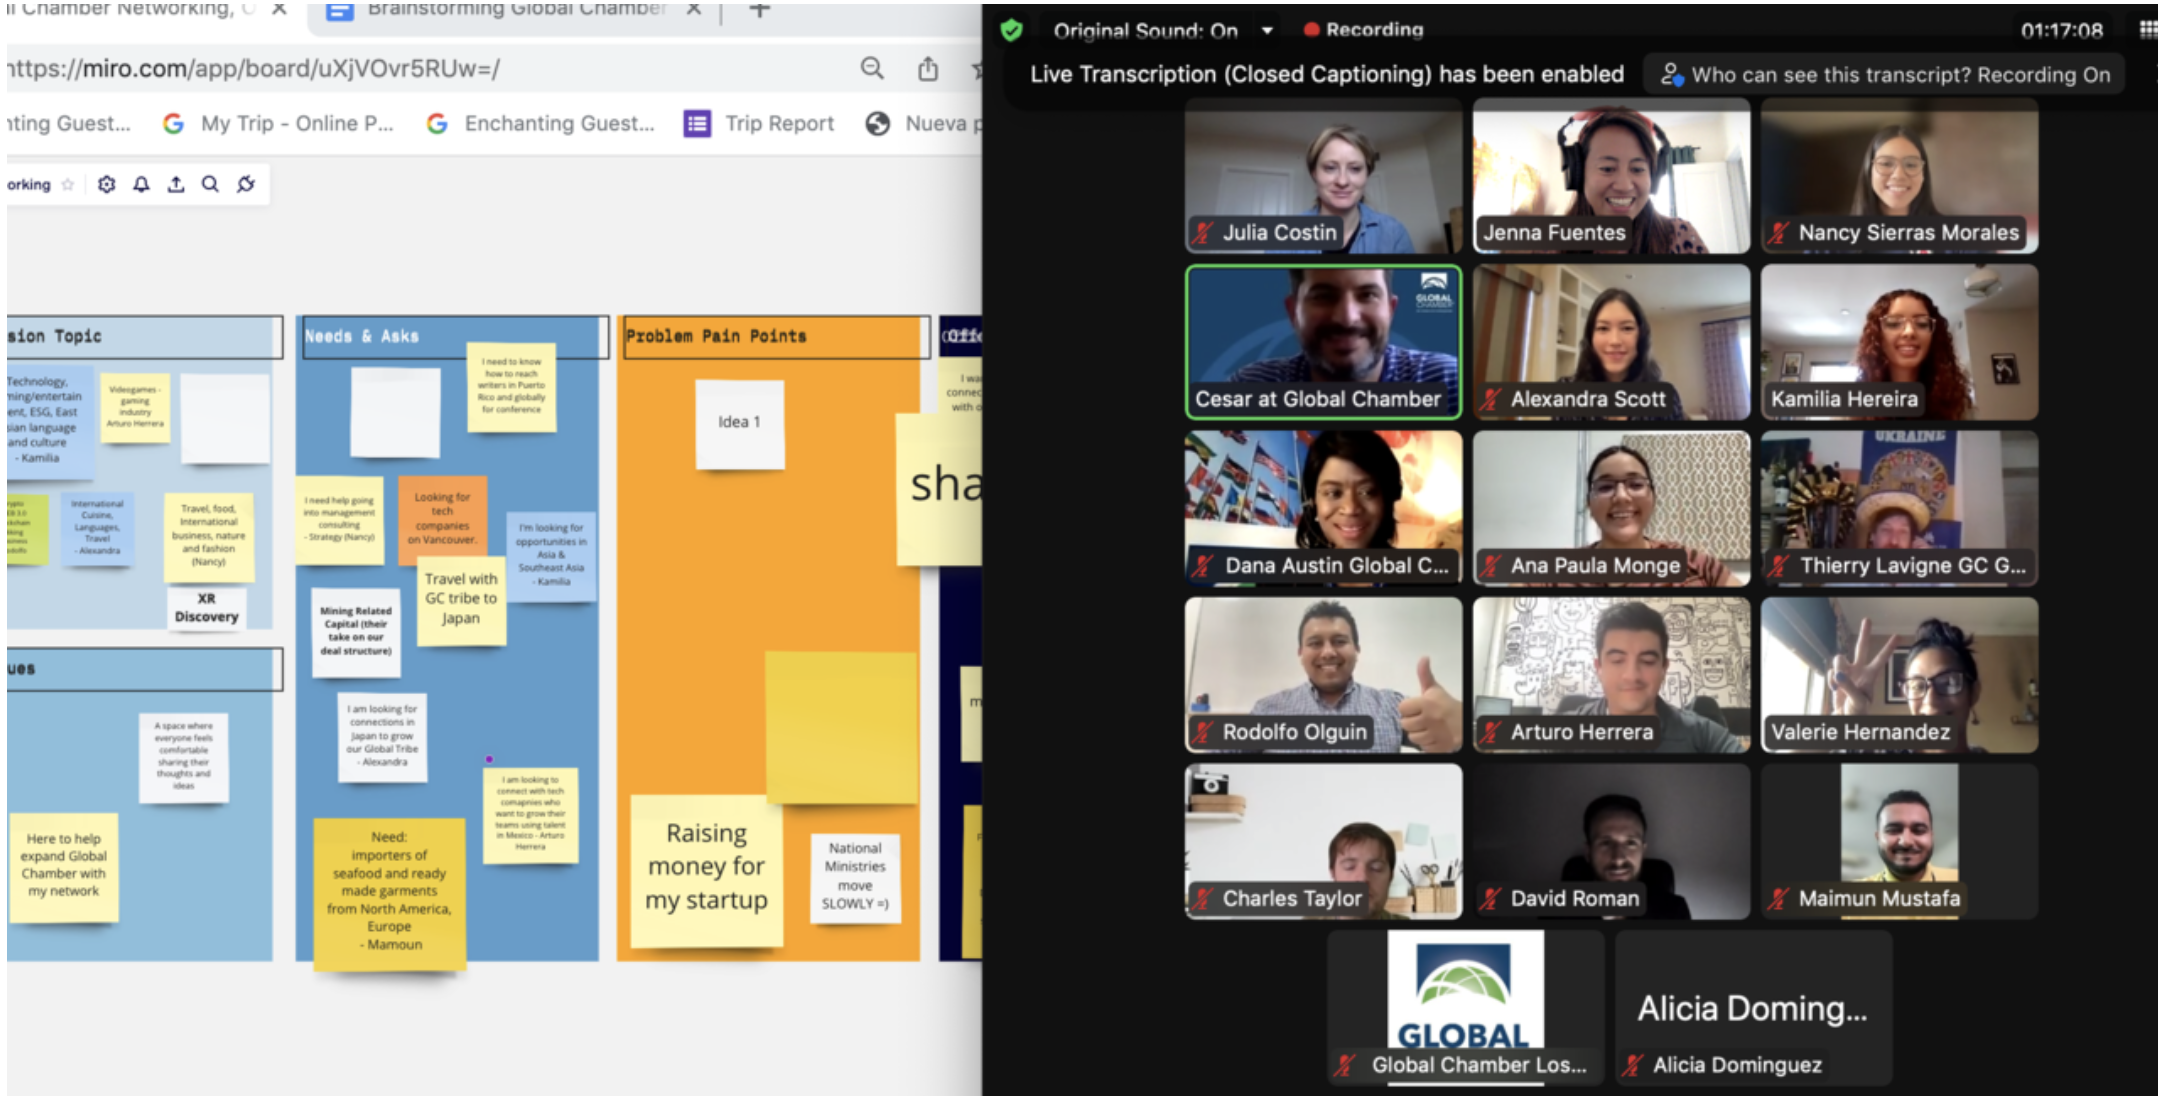
Task: Click David Roman's muted microphone icon
Action: (1490, 898)
